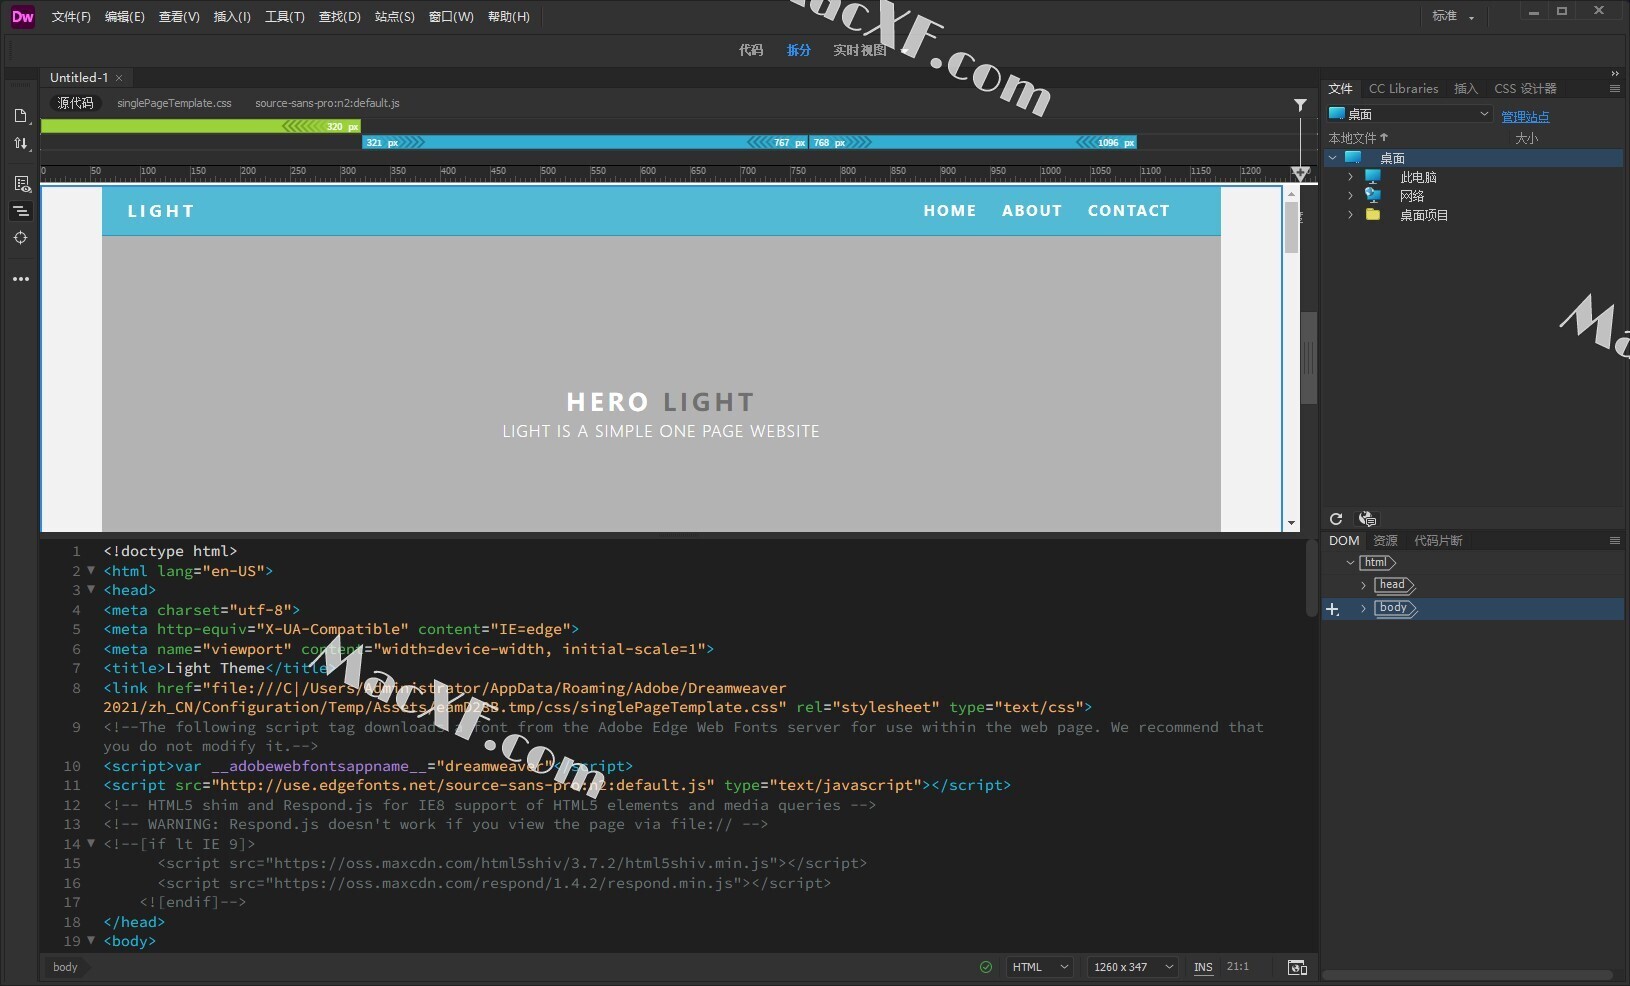Expand the 此电脑 tree node
1630x986 pixels.
[x=1350, y=177]
